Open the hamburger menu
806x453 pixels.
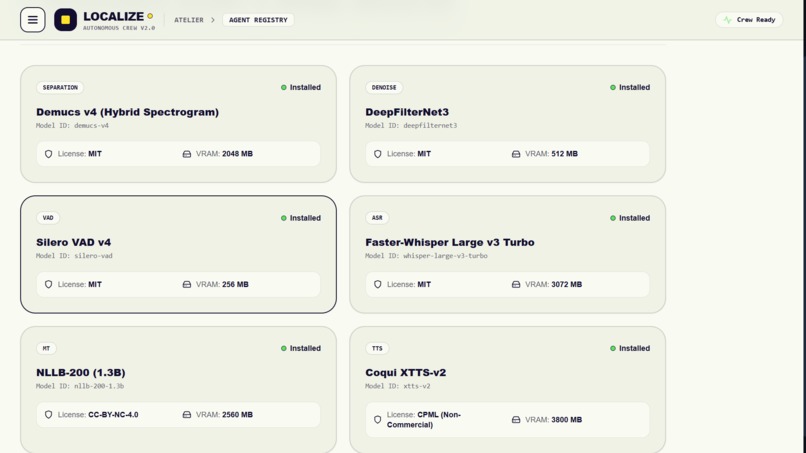(32, 20)
